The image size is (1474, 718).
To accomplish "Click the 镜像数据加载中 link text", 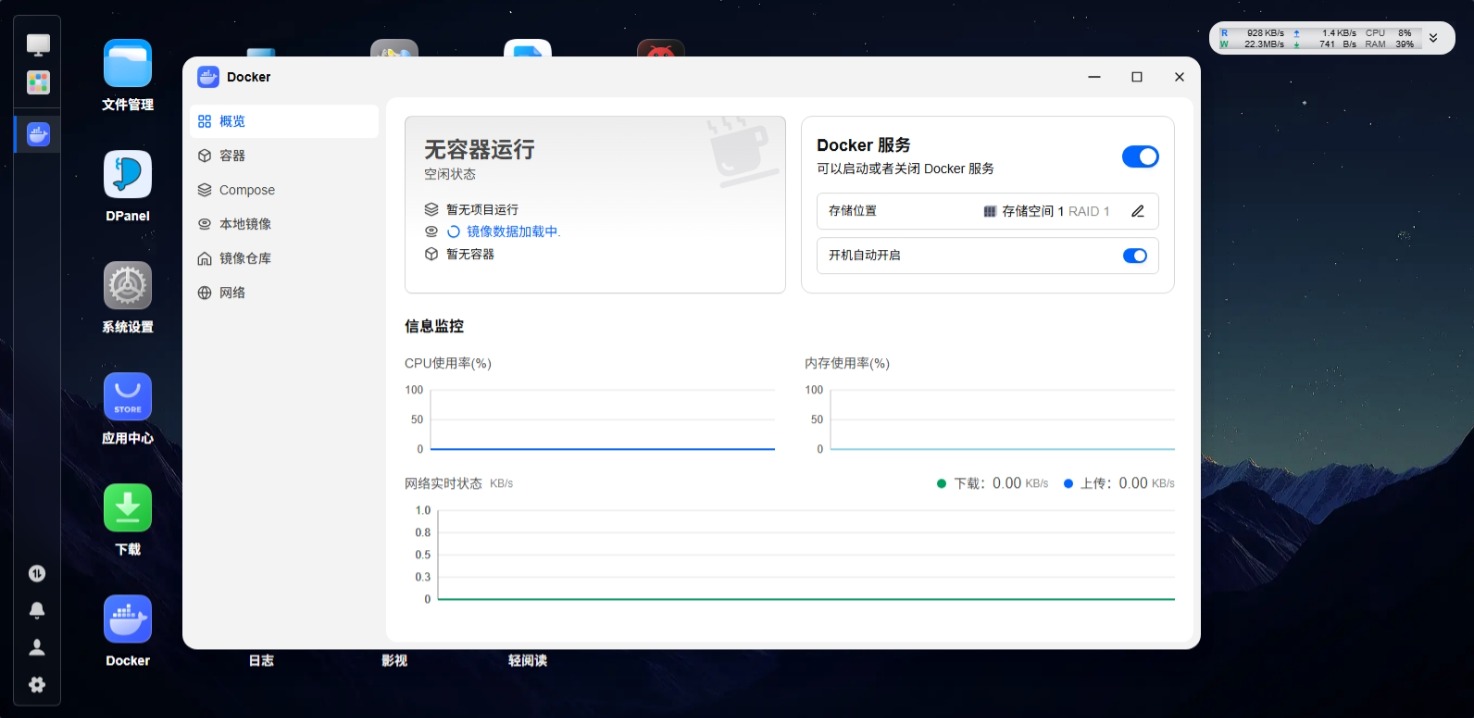I will 514,231.
